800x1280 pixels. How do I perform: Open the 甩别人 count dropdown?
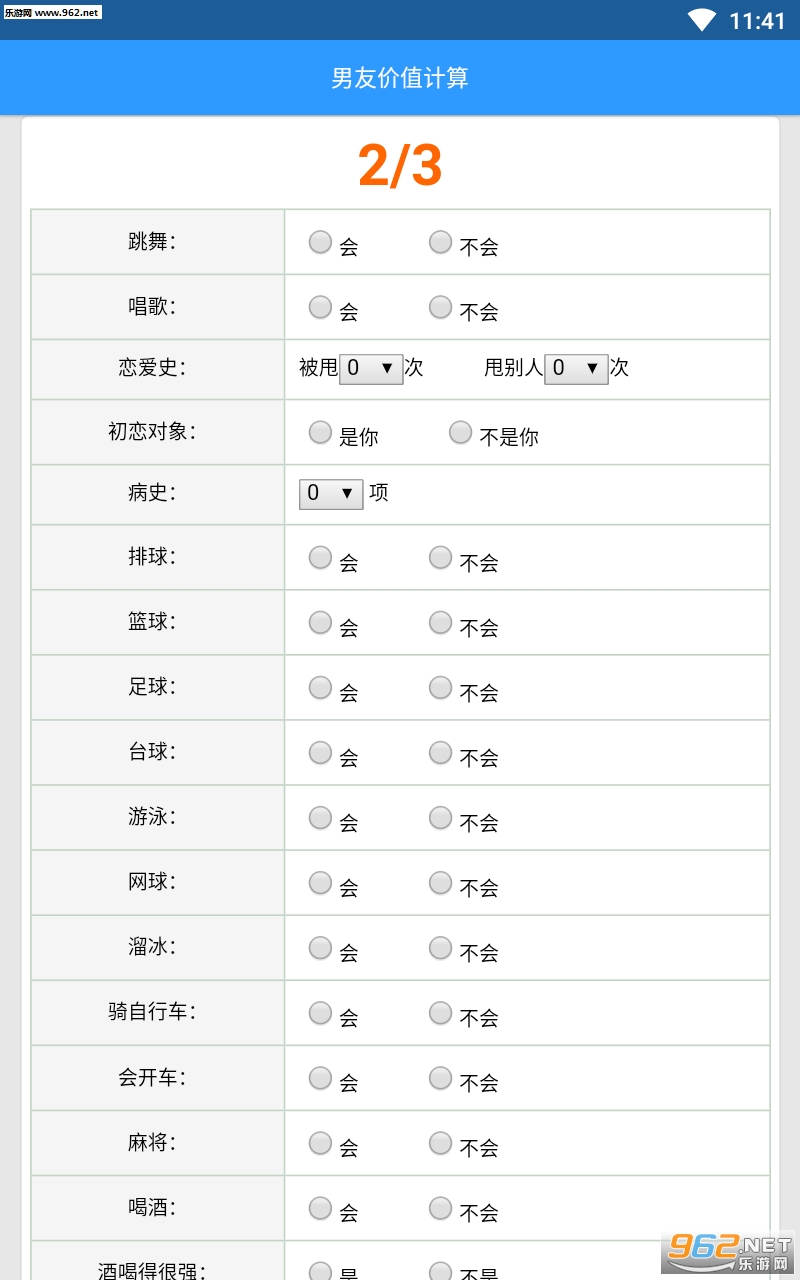576,368
